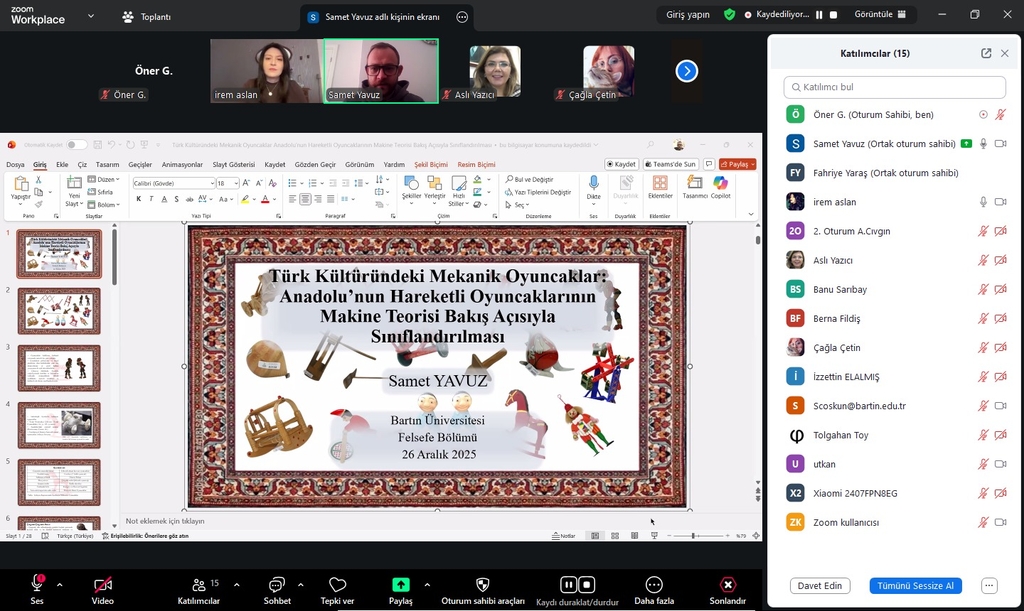Expand the share options arrow beside Paylaş
This screenshot has width=1024, height=611.
(x=427, y=584)
